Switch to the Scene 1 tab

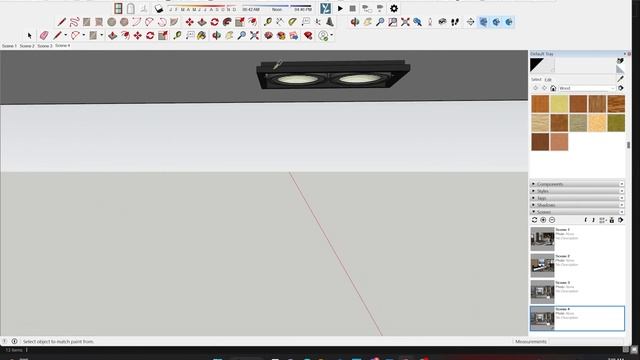point(9,46)
